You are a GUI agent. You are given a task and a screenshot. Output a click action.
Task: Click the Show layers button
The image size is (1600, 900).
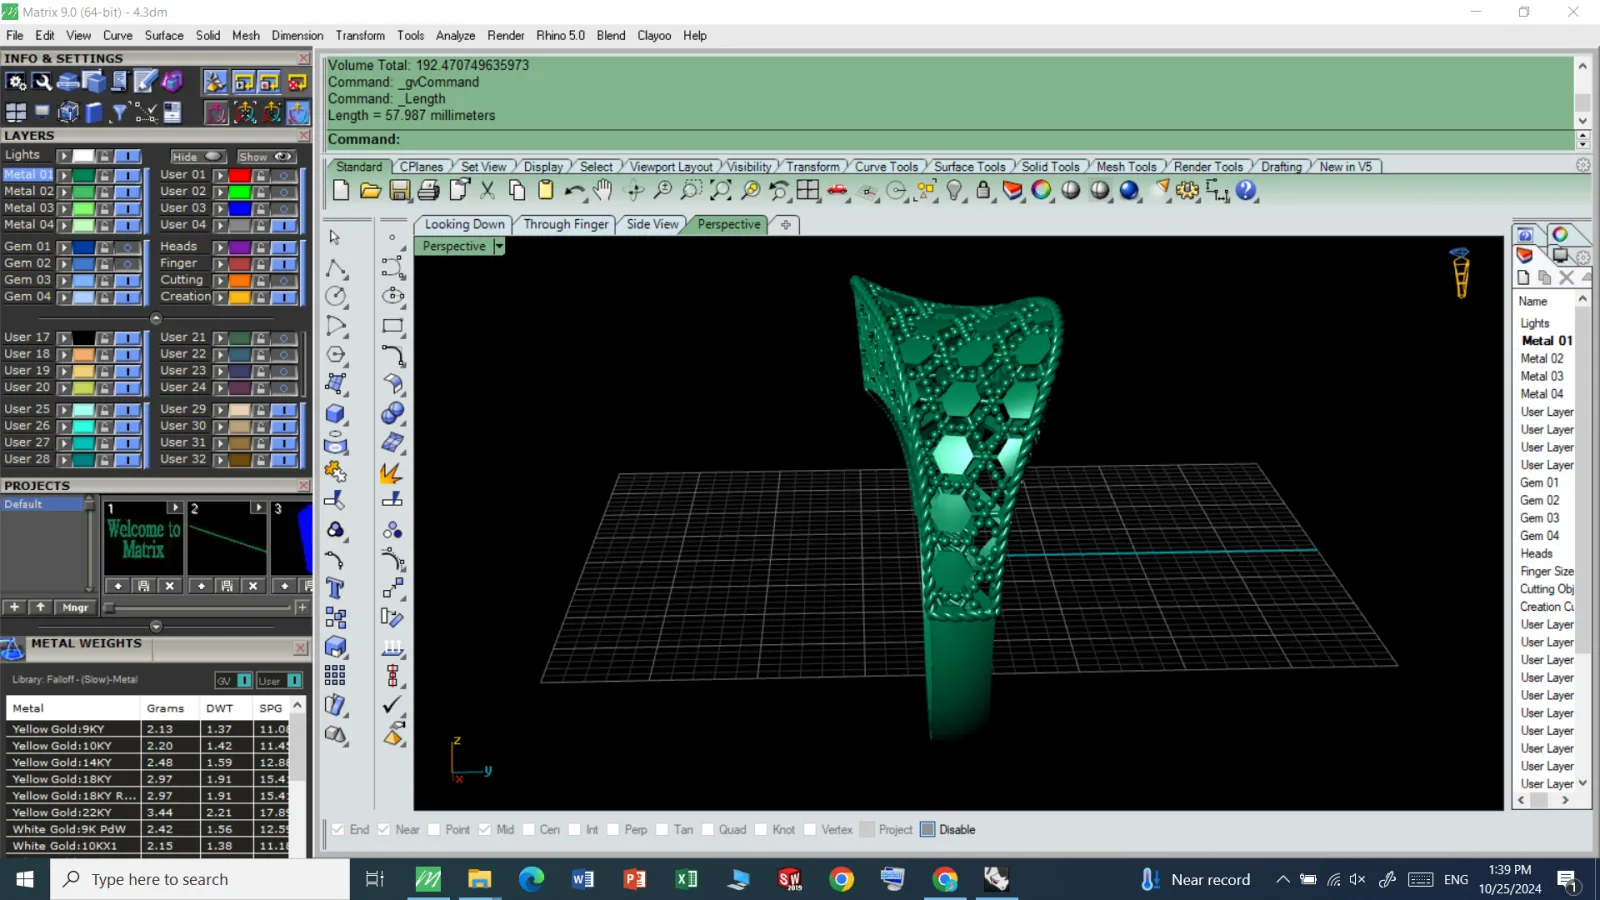(x=265, y=156)
